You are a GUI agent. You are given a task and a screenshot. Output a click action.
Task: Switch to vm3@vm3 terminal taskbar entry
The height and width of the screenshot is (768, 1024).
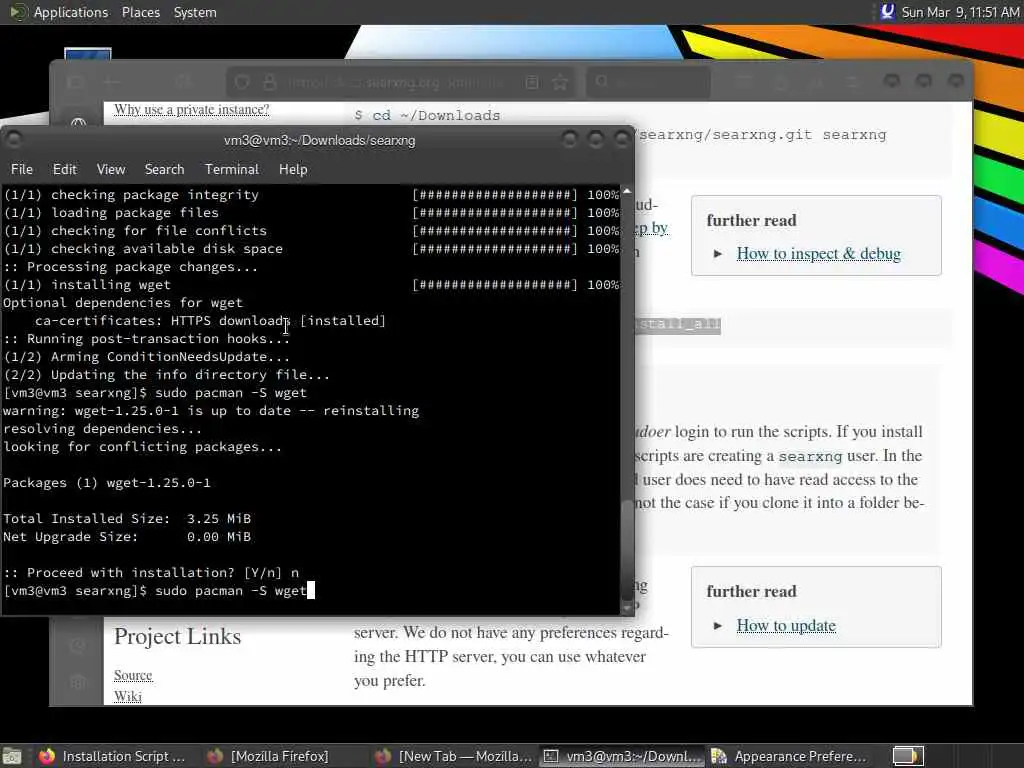(x=622, y=756)
